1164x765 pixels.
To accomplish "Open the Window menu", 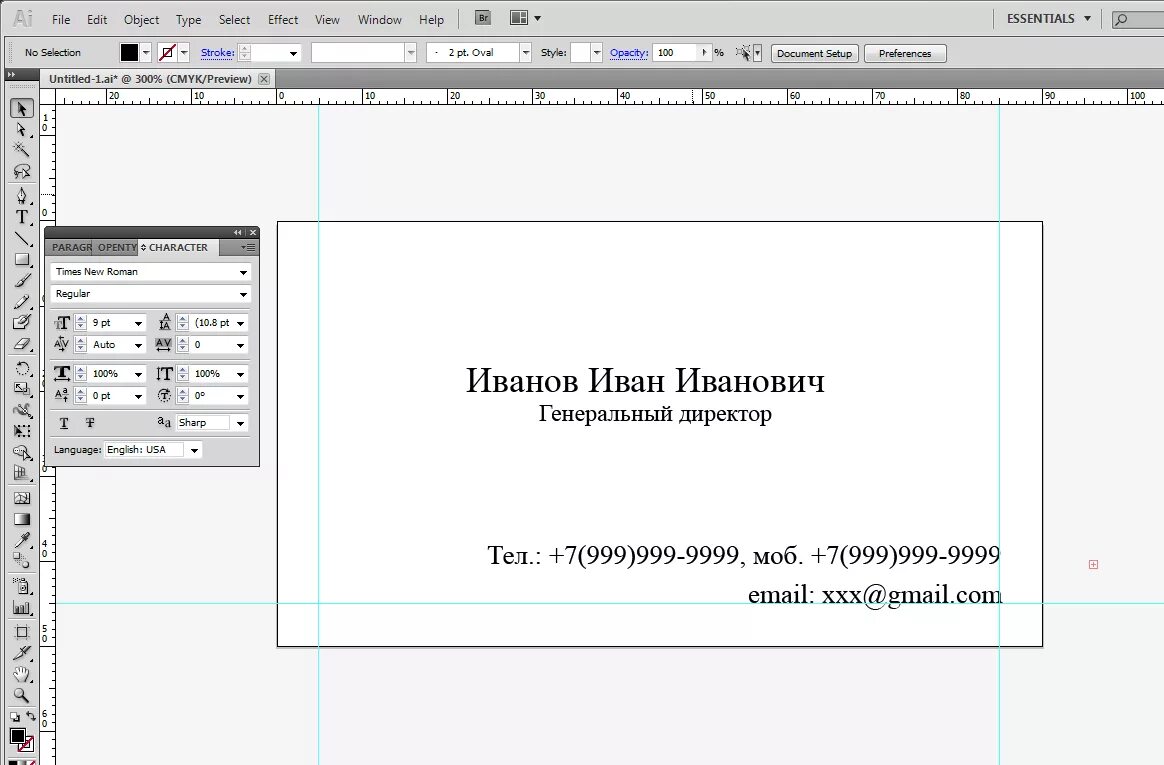I will click(379, 20).
